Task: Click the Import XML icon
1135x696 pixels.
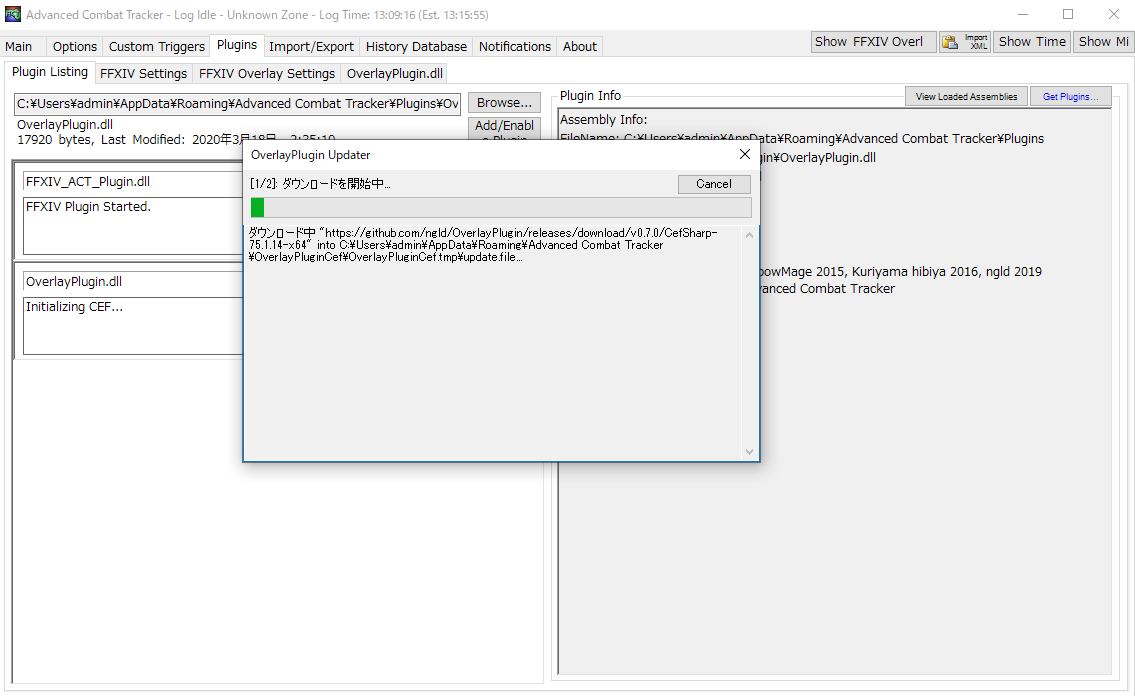Action: [x=976, y=42]
